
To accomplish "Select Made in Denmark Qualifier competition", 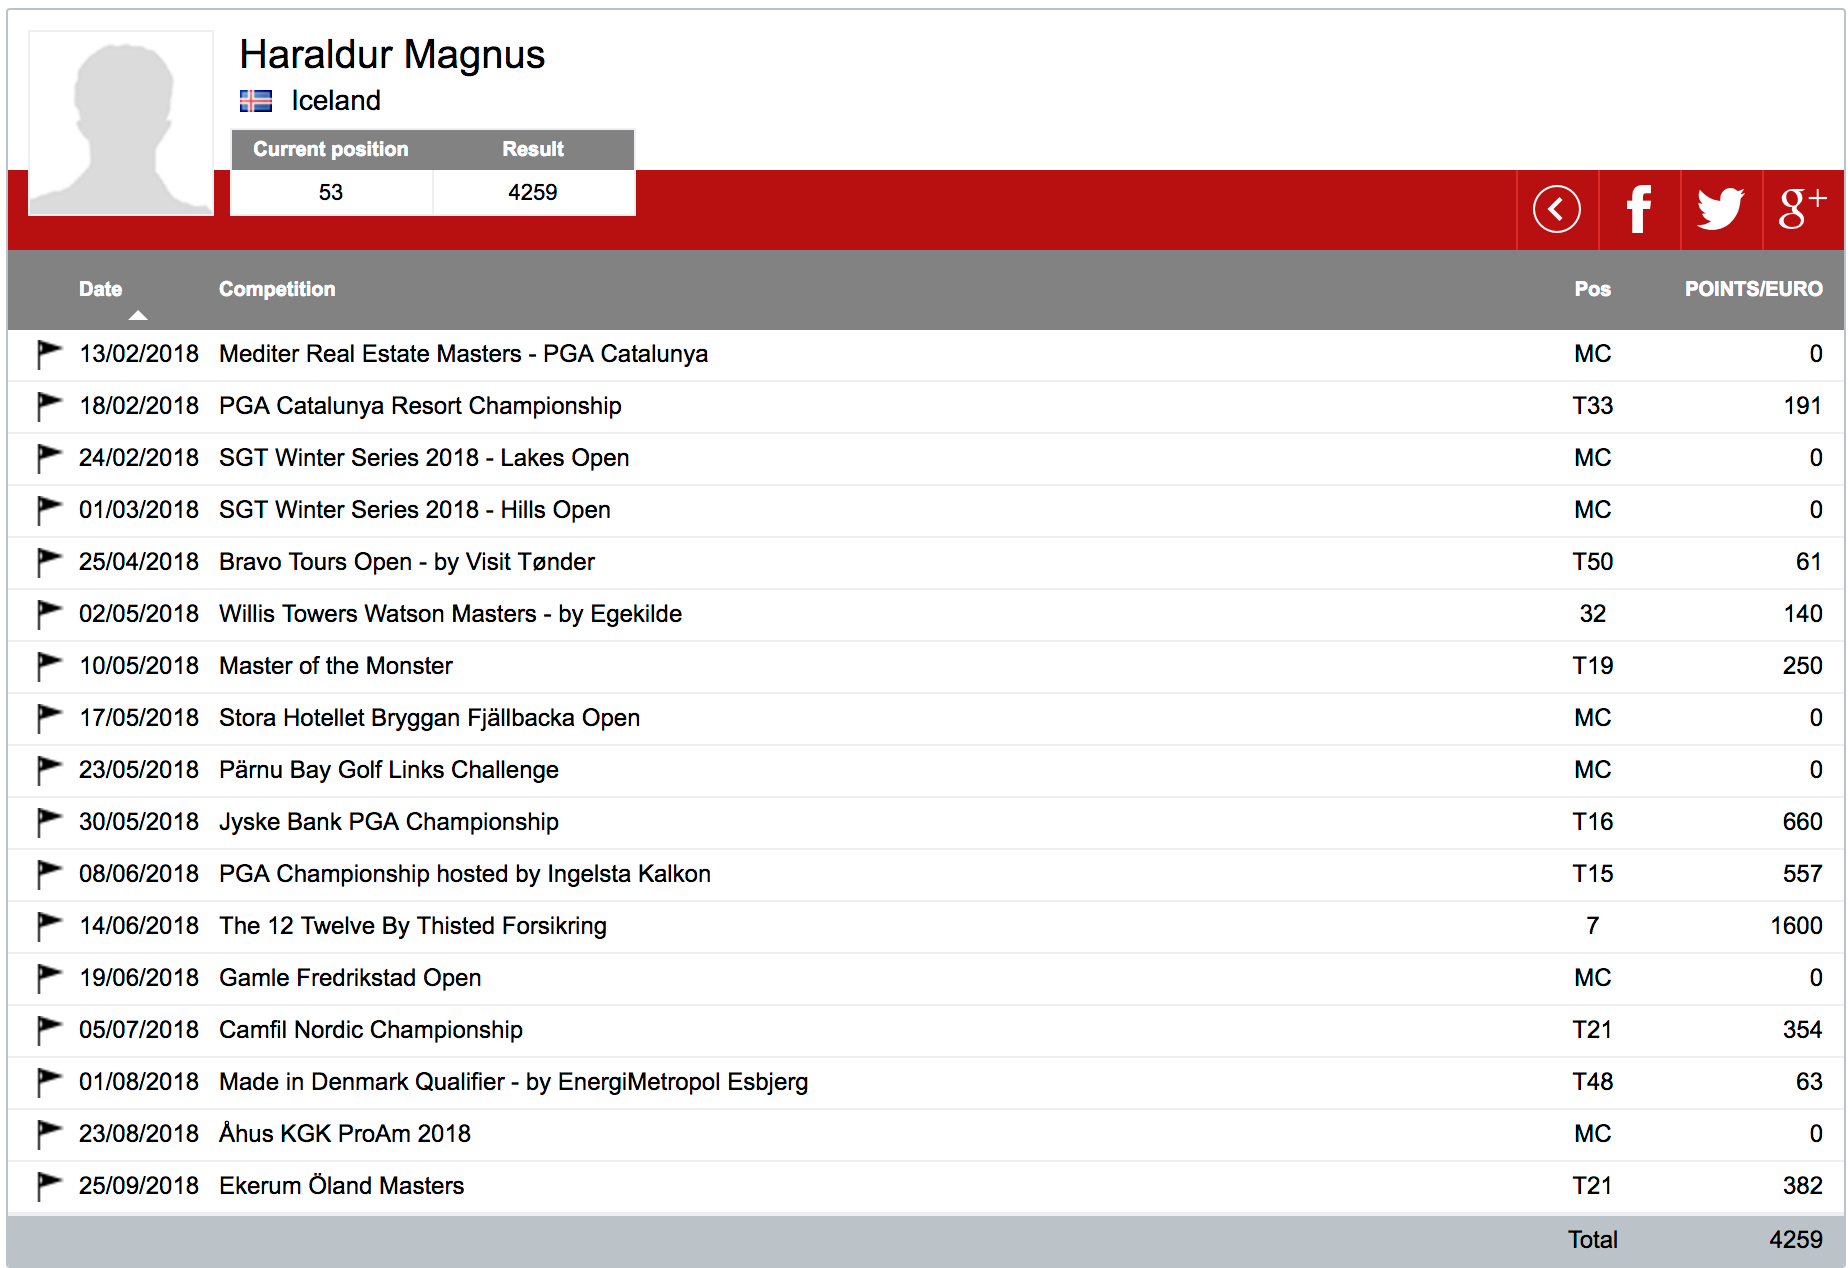I will [x=513, y=1082].
